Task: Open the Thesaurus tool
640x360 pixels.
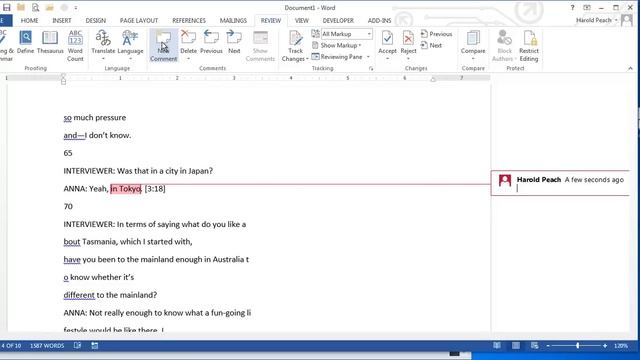Action: click(x=50, y=42)
